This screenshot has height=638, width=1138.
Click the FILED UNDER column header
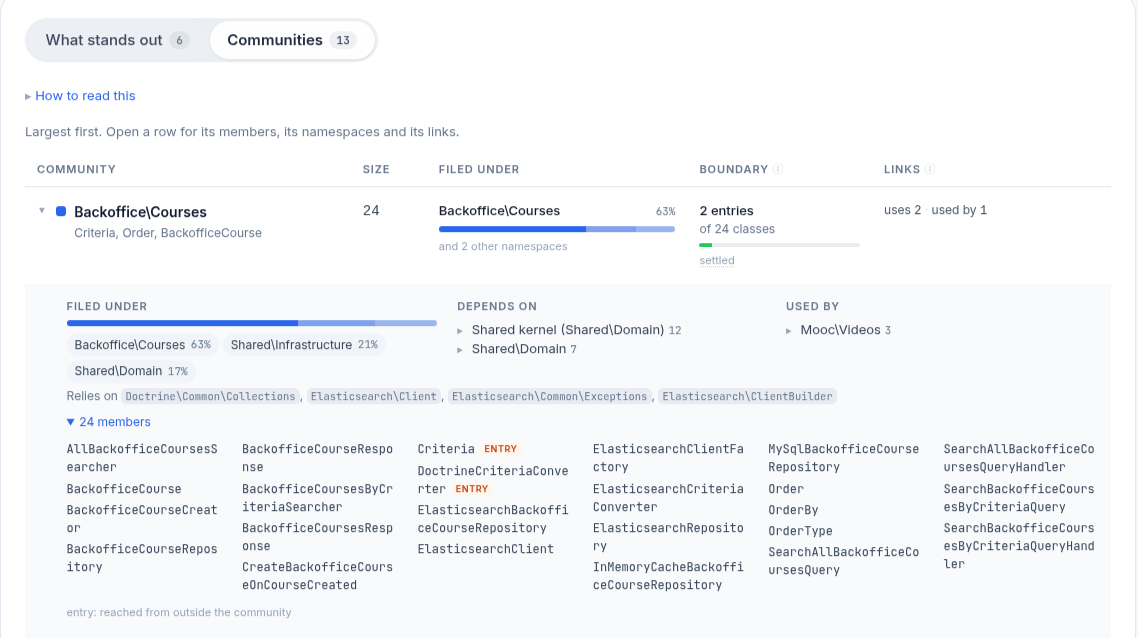click(x=479, y=169)
